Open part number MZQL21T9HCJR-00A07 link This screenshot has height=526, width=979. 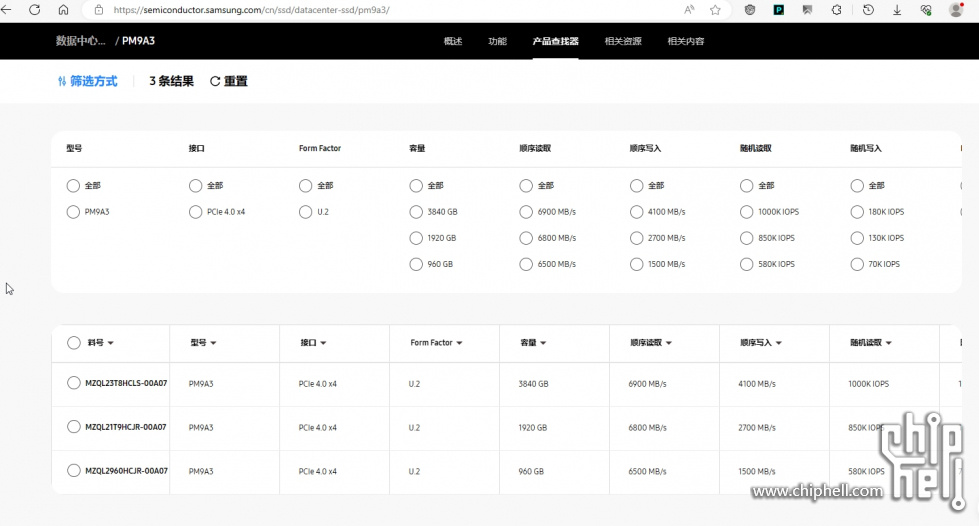(125, 427)
